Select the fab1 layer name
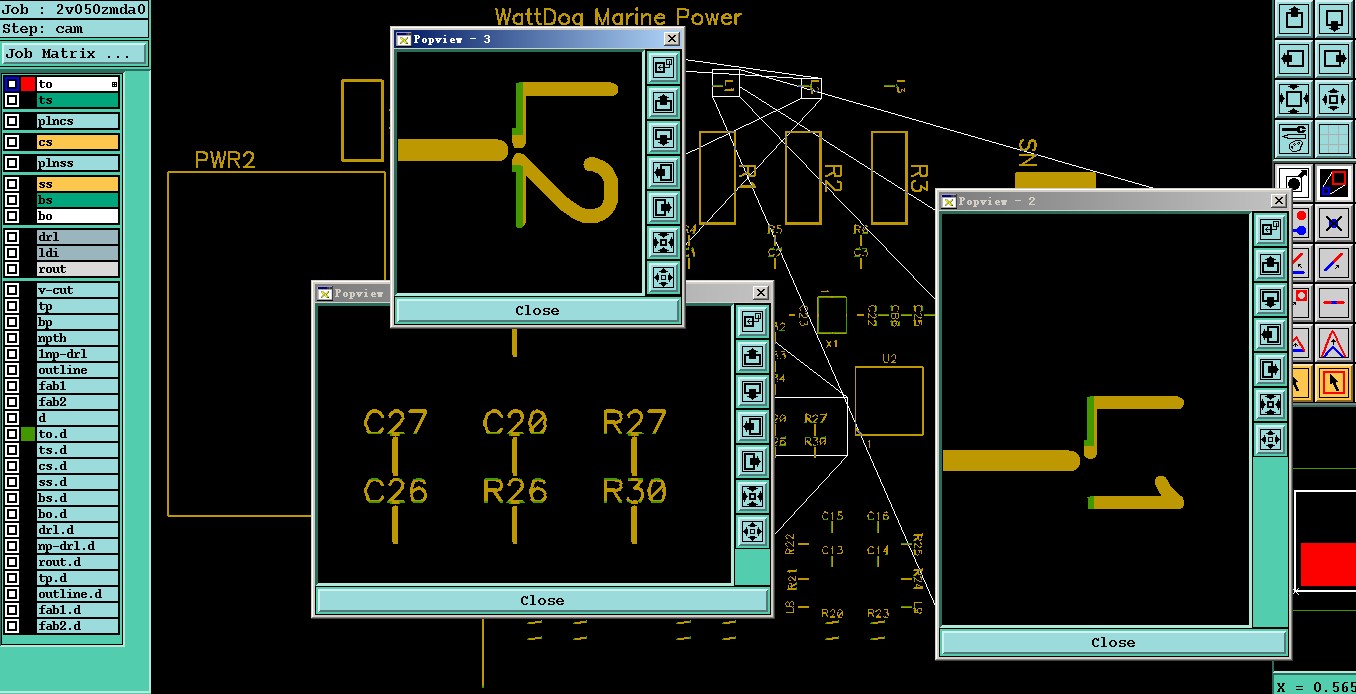Screen dimensions: 1356x694 tap(78, 386)
